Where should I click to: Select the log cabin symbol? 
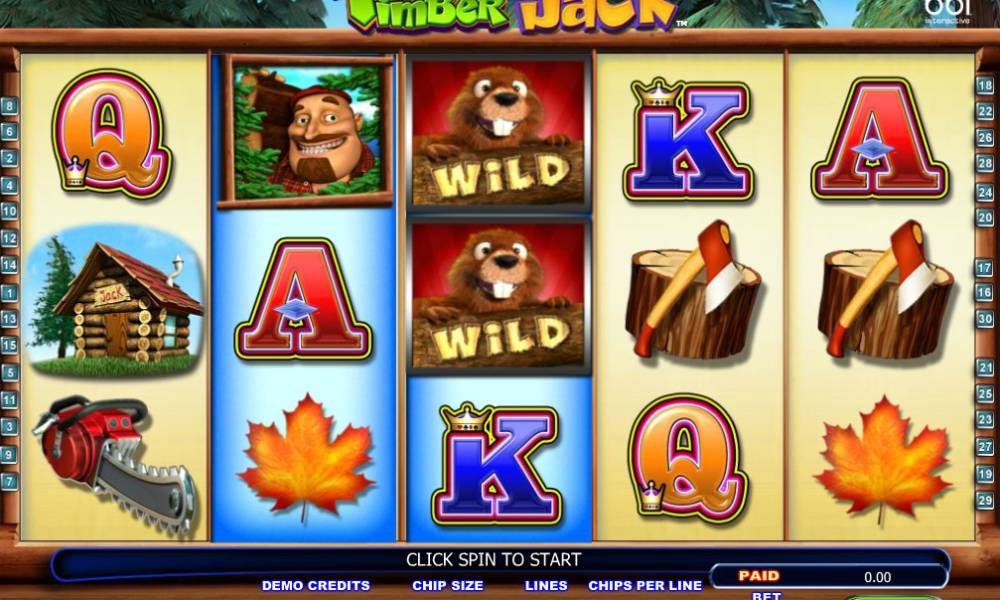(x=115, y=301)
